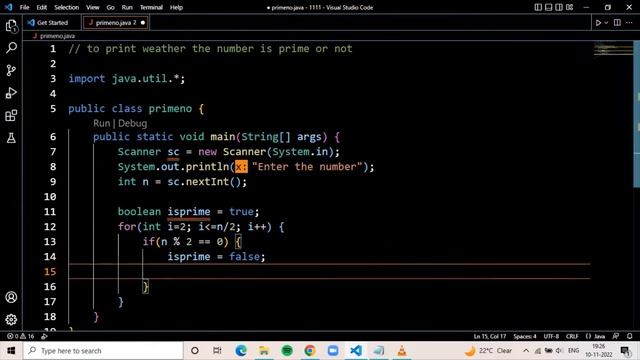Viewport: 640px width, 360px height.
Task: Open the editor More Actions ellipsis
Action: click(629, 23)
